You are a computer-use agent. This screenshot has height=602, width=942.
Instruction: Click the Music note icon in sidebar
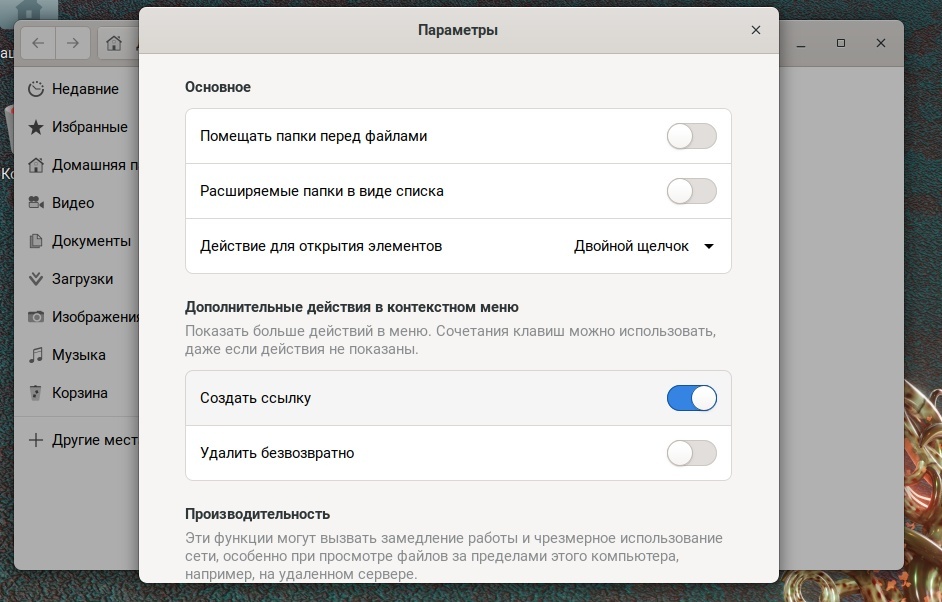pyautogui.click(x=36, y=355)
